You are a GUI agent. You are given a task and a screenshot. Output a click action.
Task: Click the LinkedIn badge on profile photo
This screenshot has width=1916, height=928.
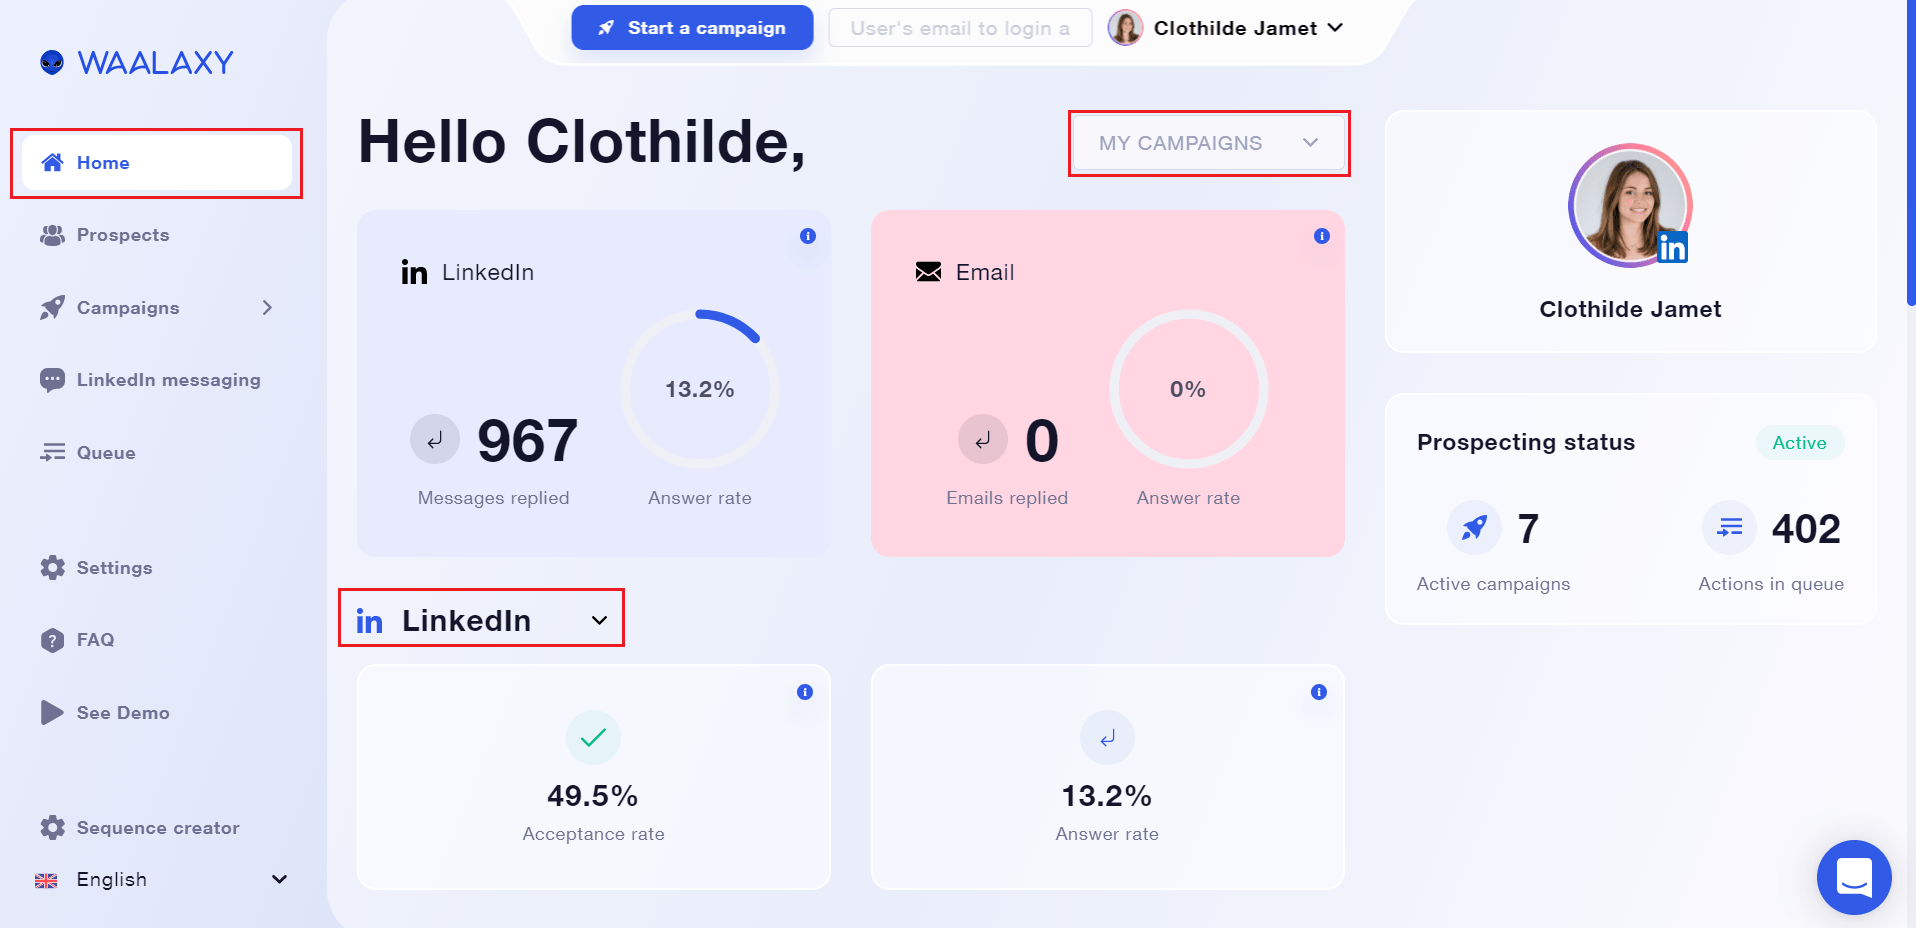1672,246
